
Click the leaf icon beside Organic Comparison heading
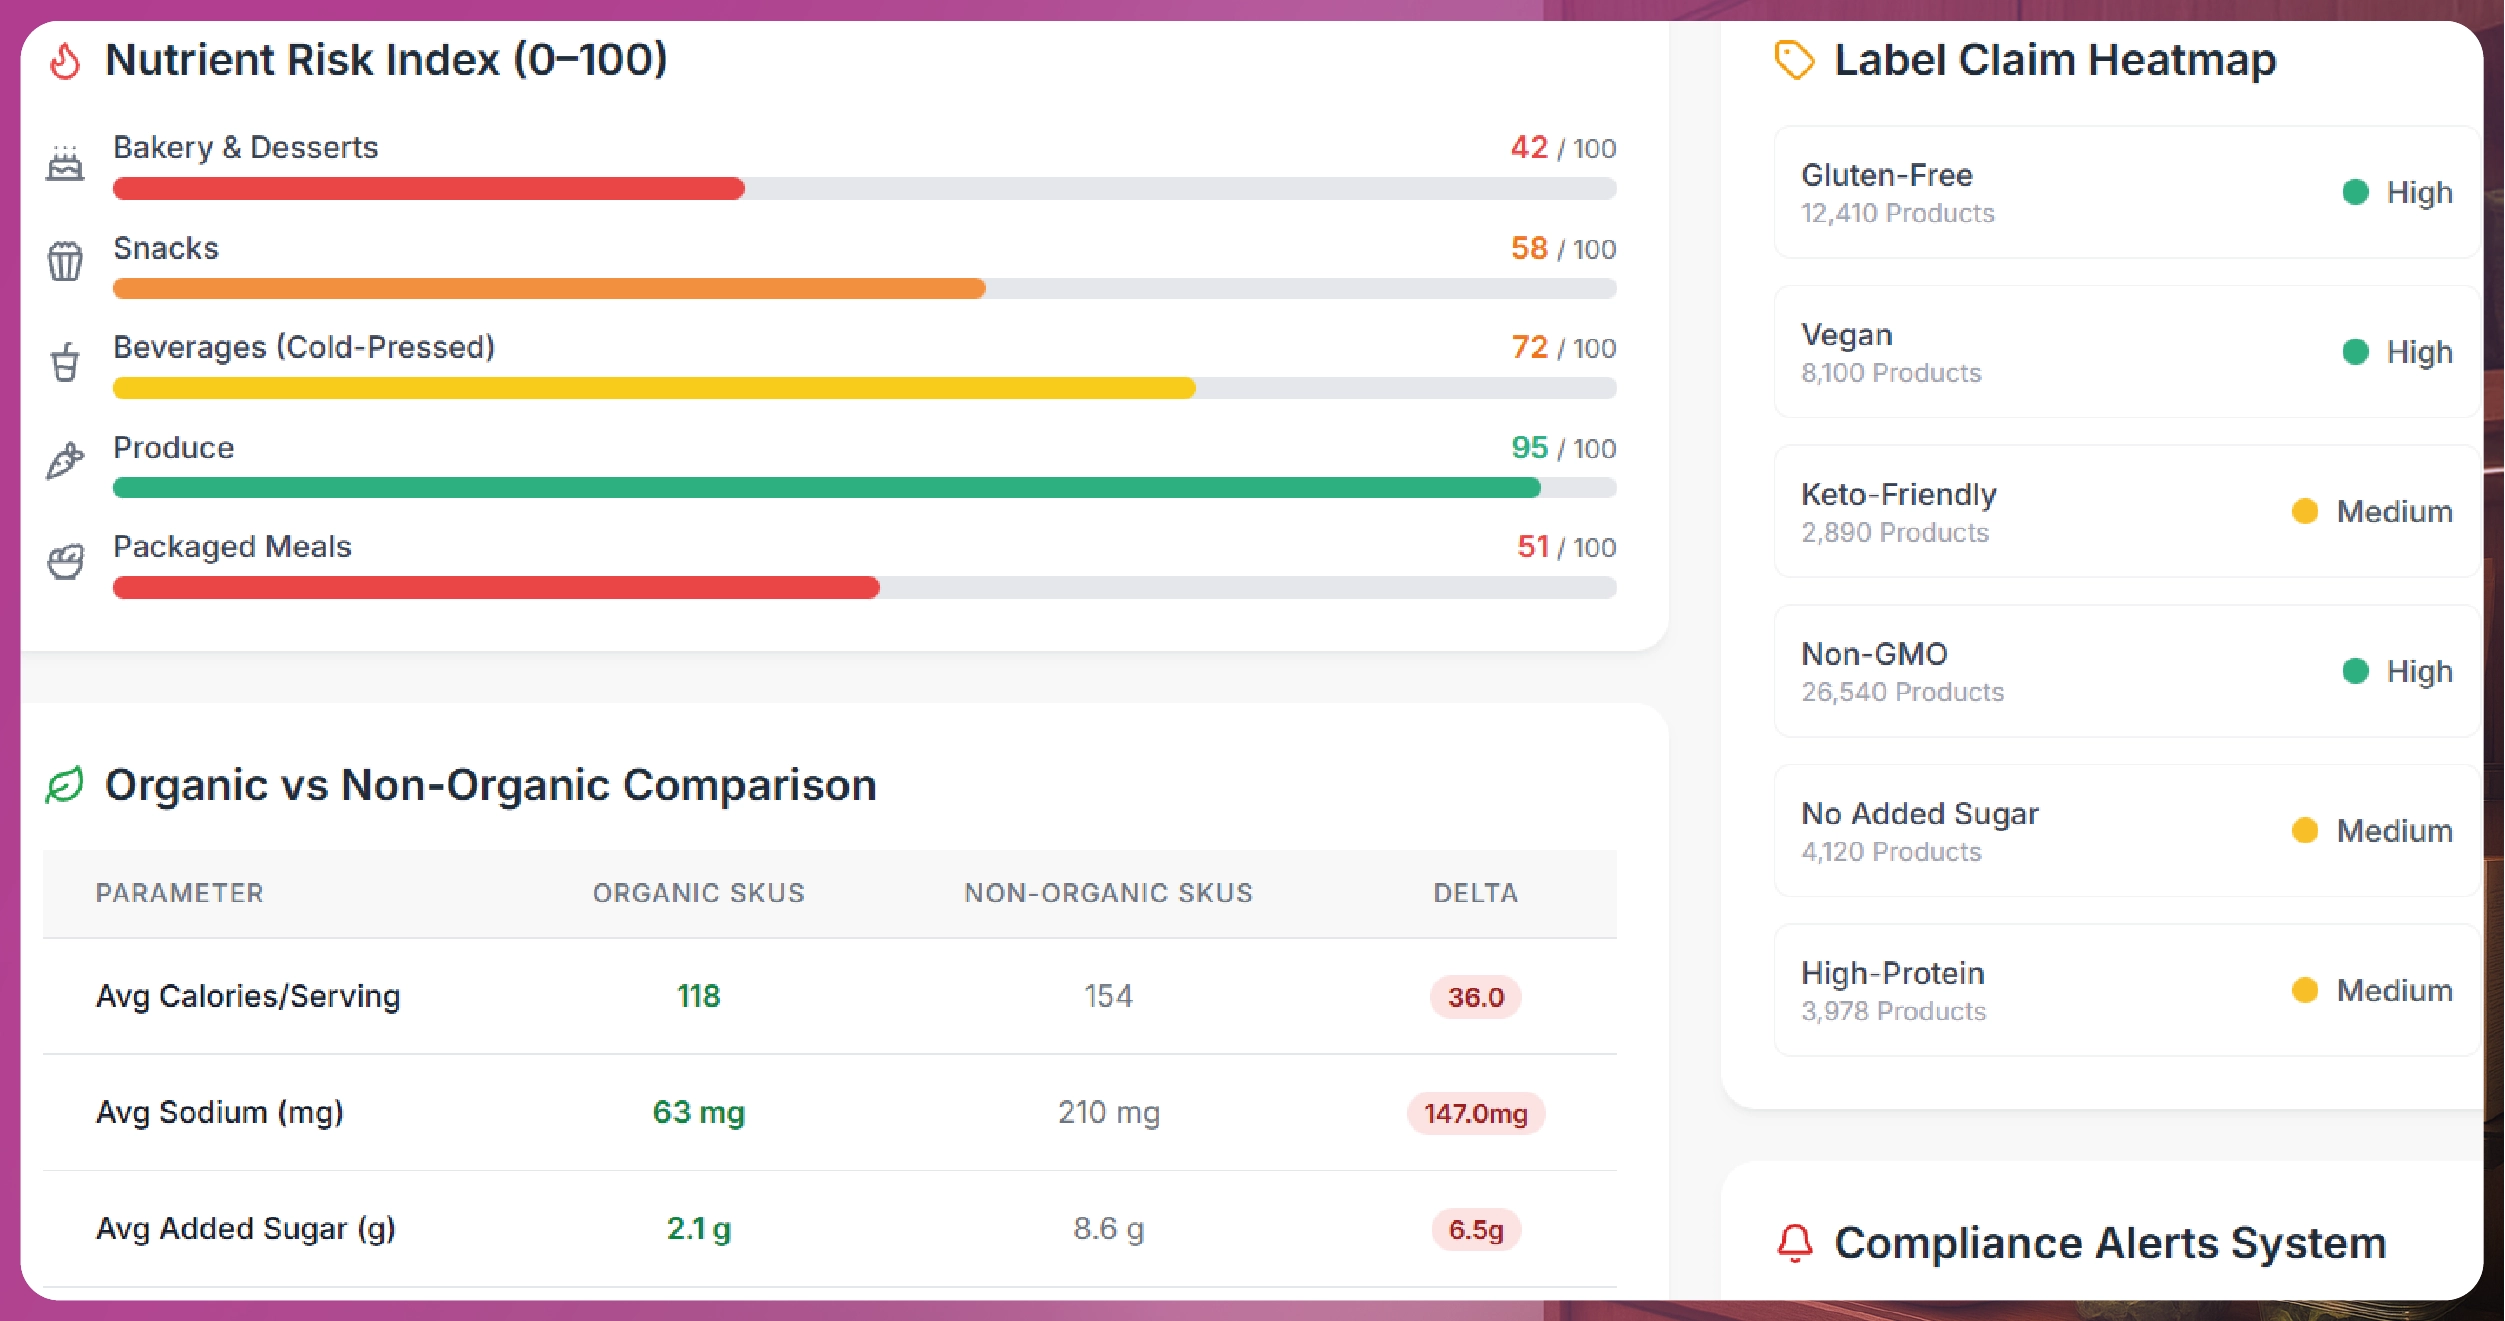(x=67, y=786)
